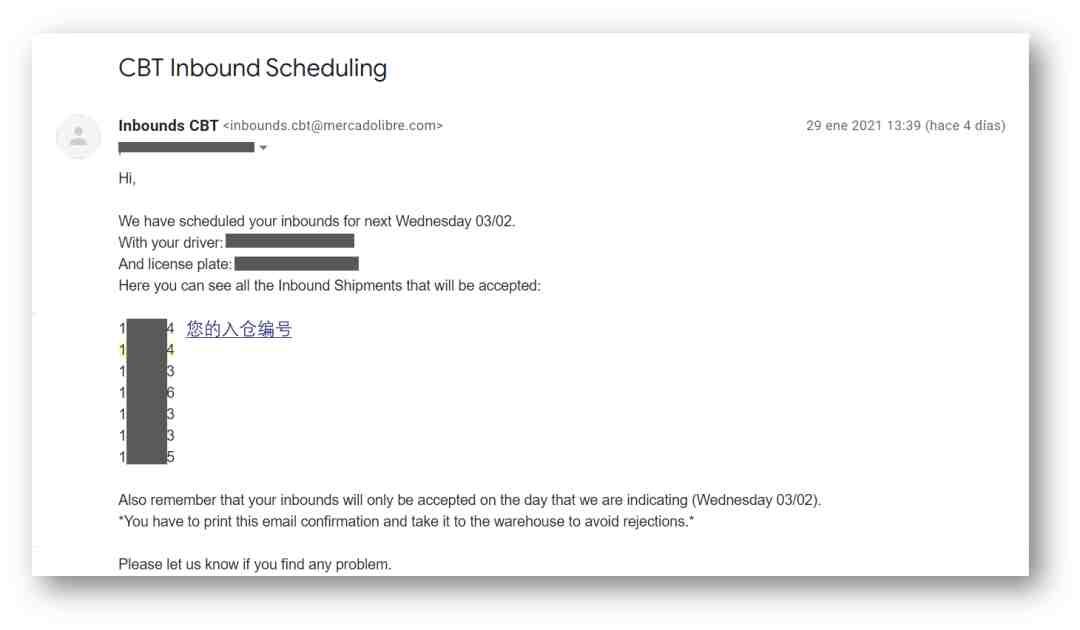
Task: Click the CBT Inbound Scheduling subject title
Action: 253,68
